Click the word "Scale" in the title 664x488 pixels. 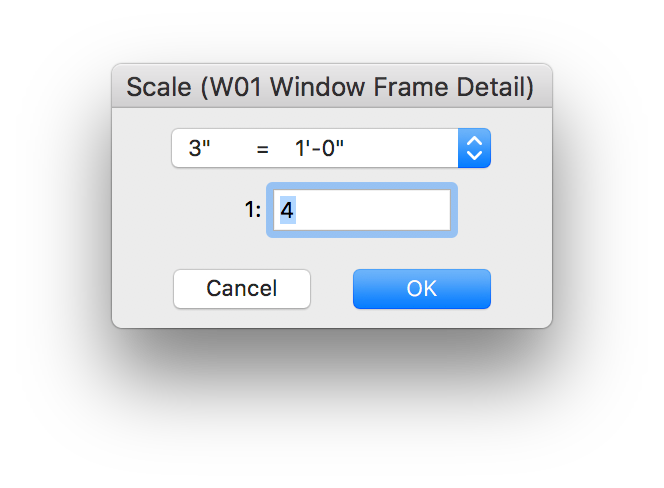[158, 87]
